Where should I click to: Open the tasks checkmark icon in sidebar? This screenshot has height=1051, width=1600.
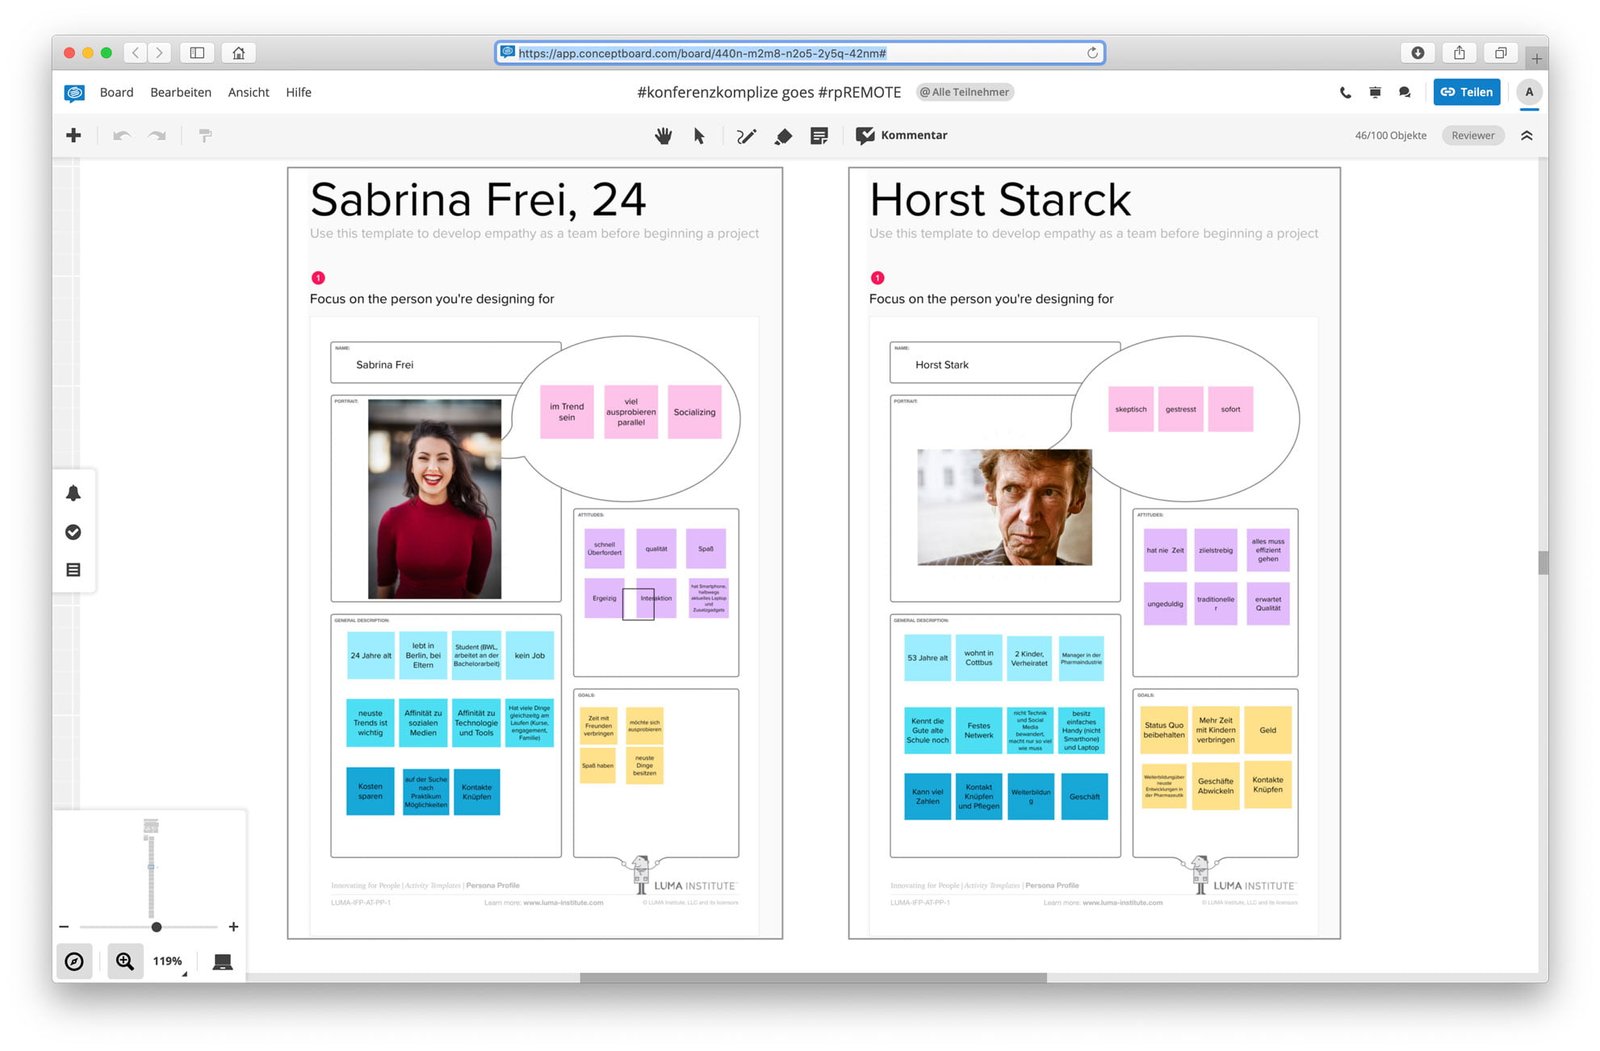point(73,532)
